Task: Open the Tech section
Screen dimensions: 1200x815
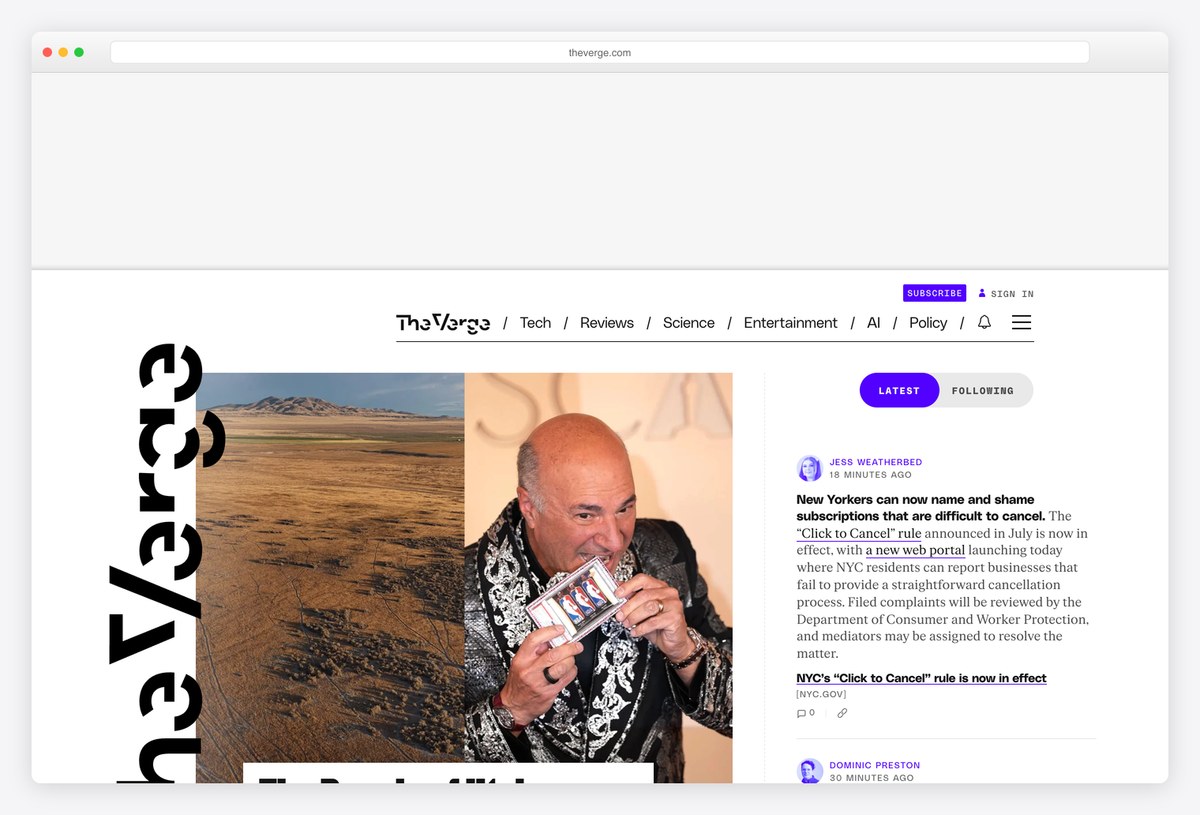Action: point(535,322)
